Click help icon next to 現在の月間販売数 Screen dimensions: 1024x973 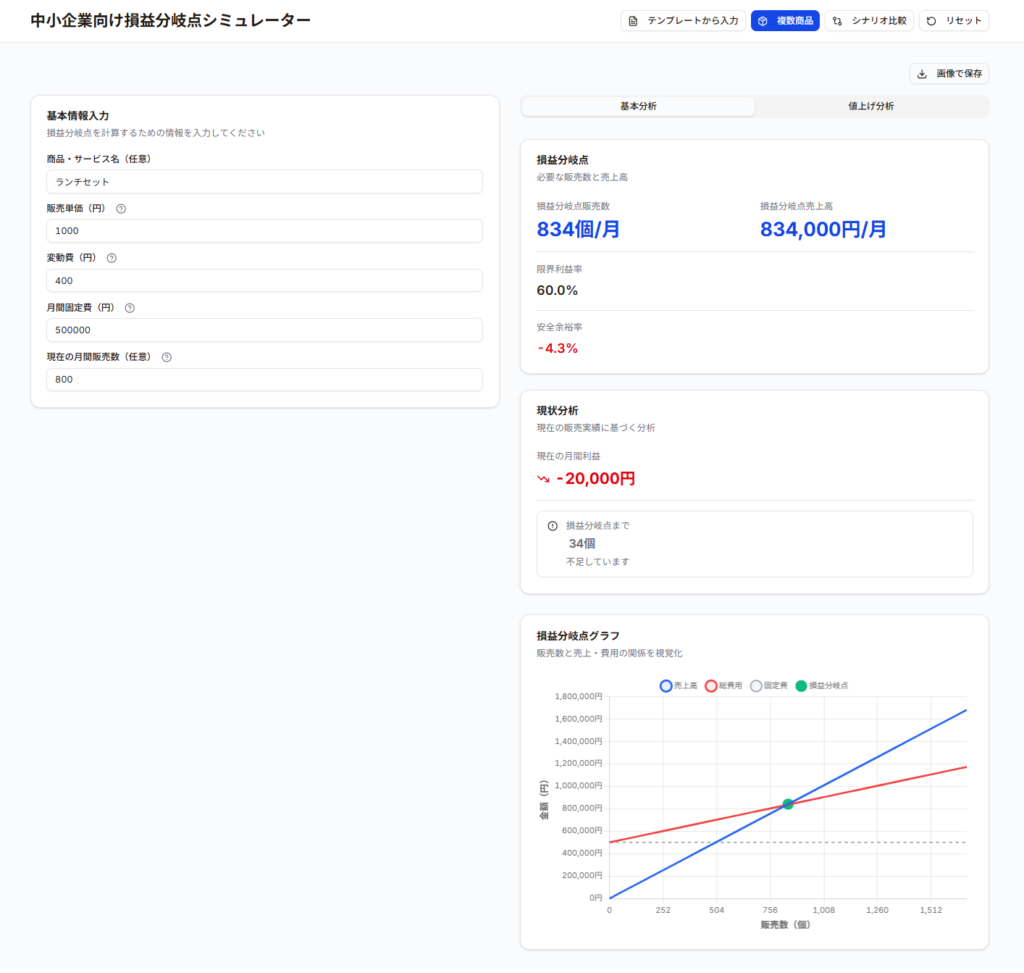pos(166,357)
